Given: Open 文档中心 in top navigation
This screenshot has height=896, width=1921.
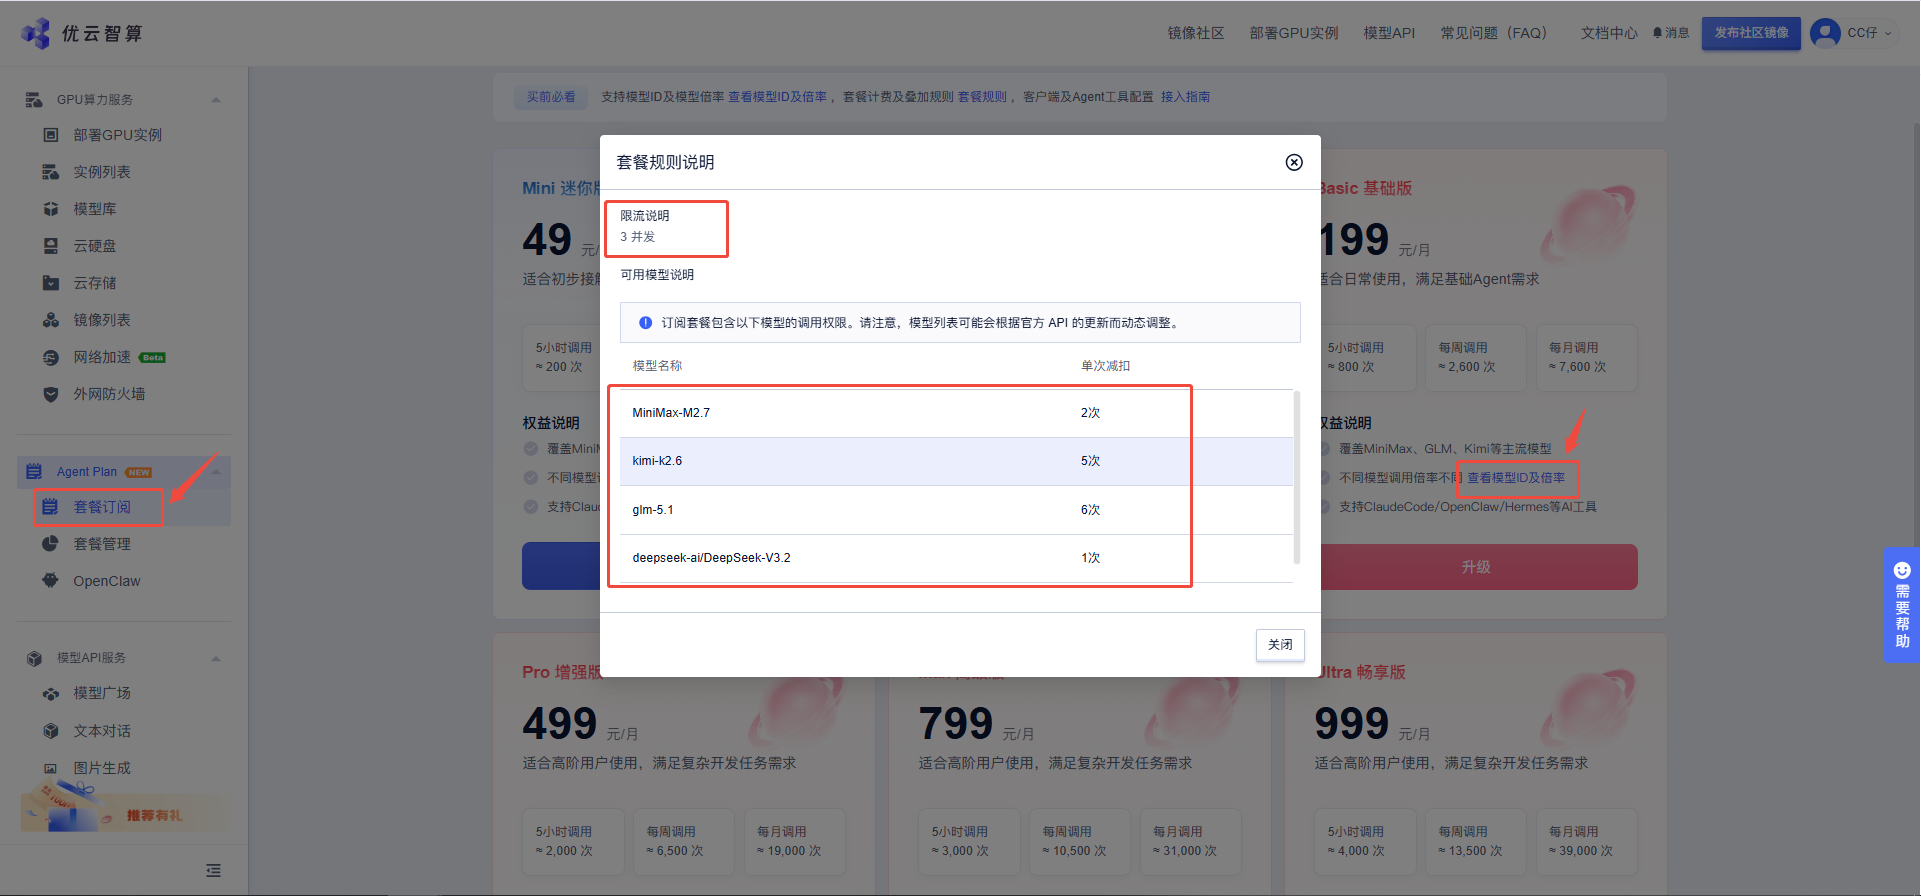Looking at the screenshot, I should (x=1609, y=33).
